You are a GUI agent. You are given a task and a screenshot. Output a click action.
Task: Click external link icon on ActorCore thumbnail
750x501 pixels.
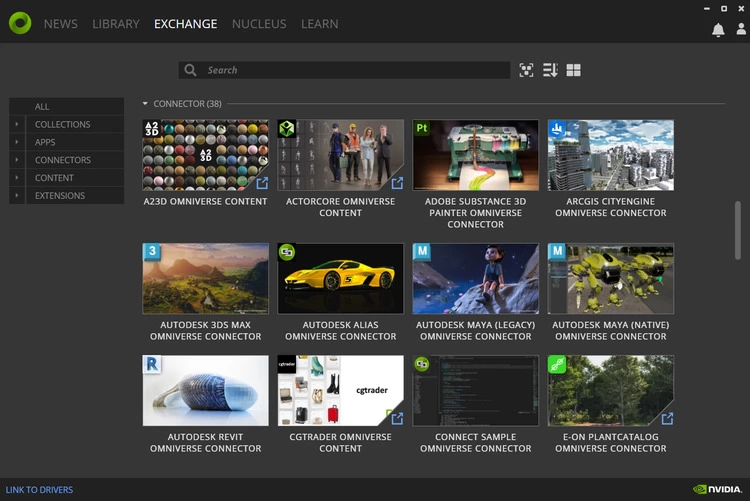397,183
